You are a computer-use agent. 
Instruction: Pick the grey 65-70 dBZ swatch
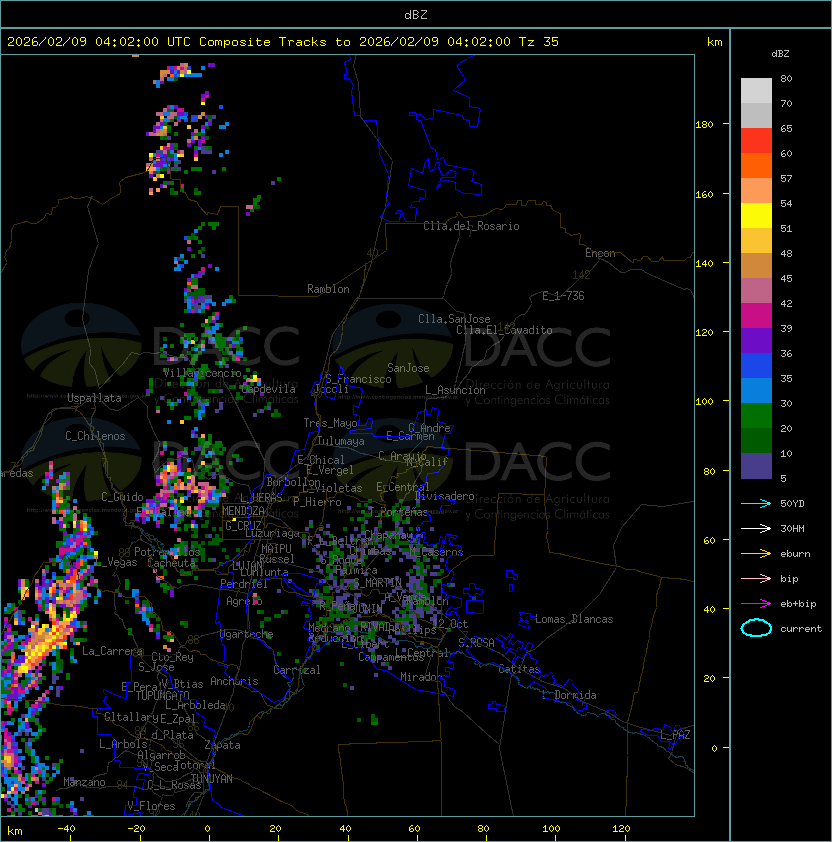click(756, 115)
